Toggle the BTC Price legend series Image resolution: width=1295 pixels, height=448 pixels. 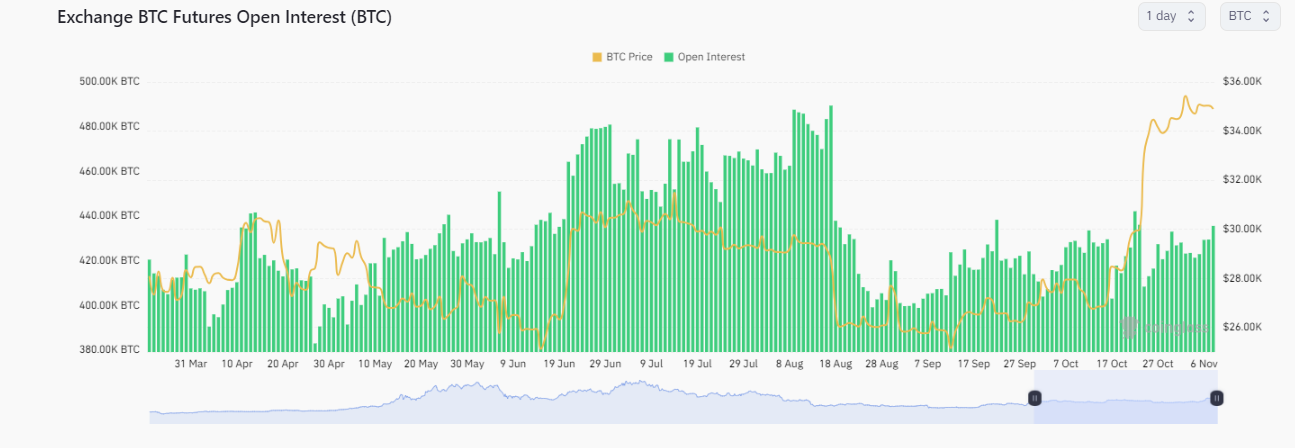pos(628,57)
